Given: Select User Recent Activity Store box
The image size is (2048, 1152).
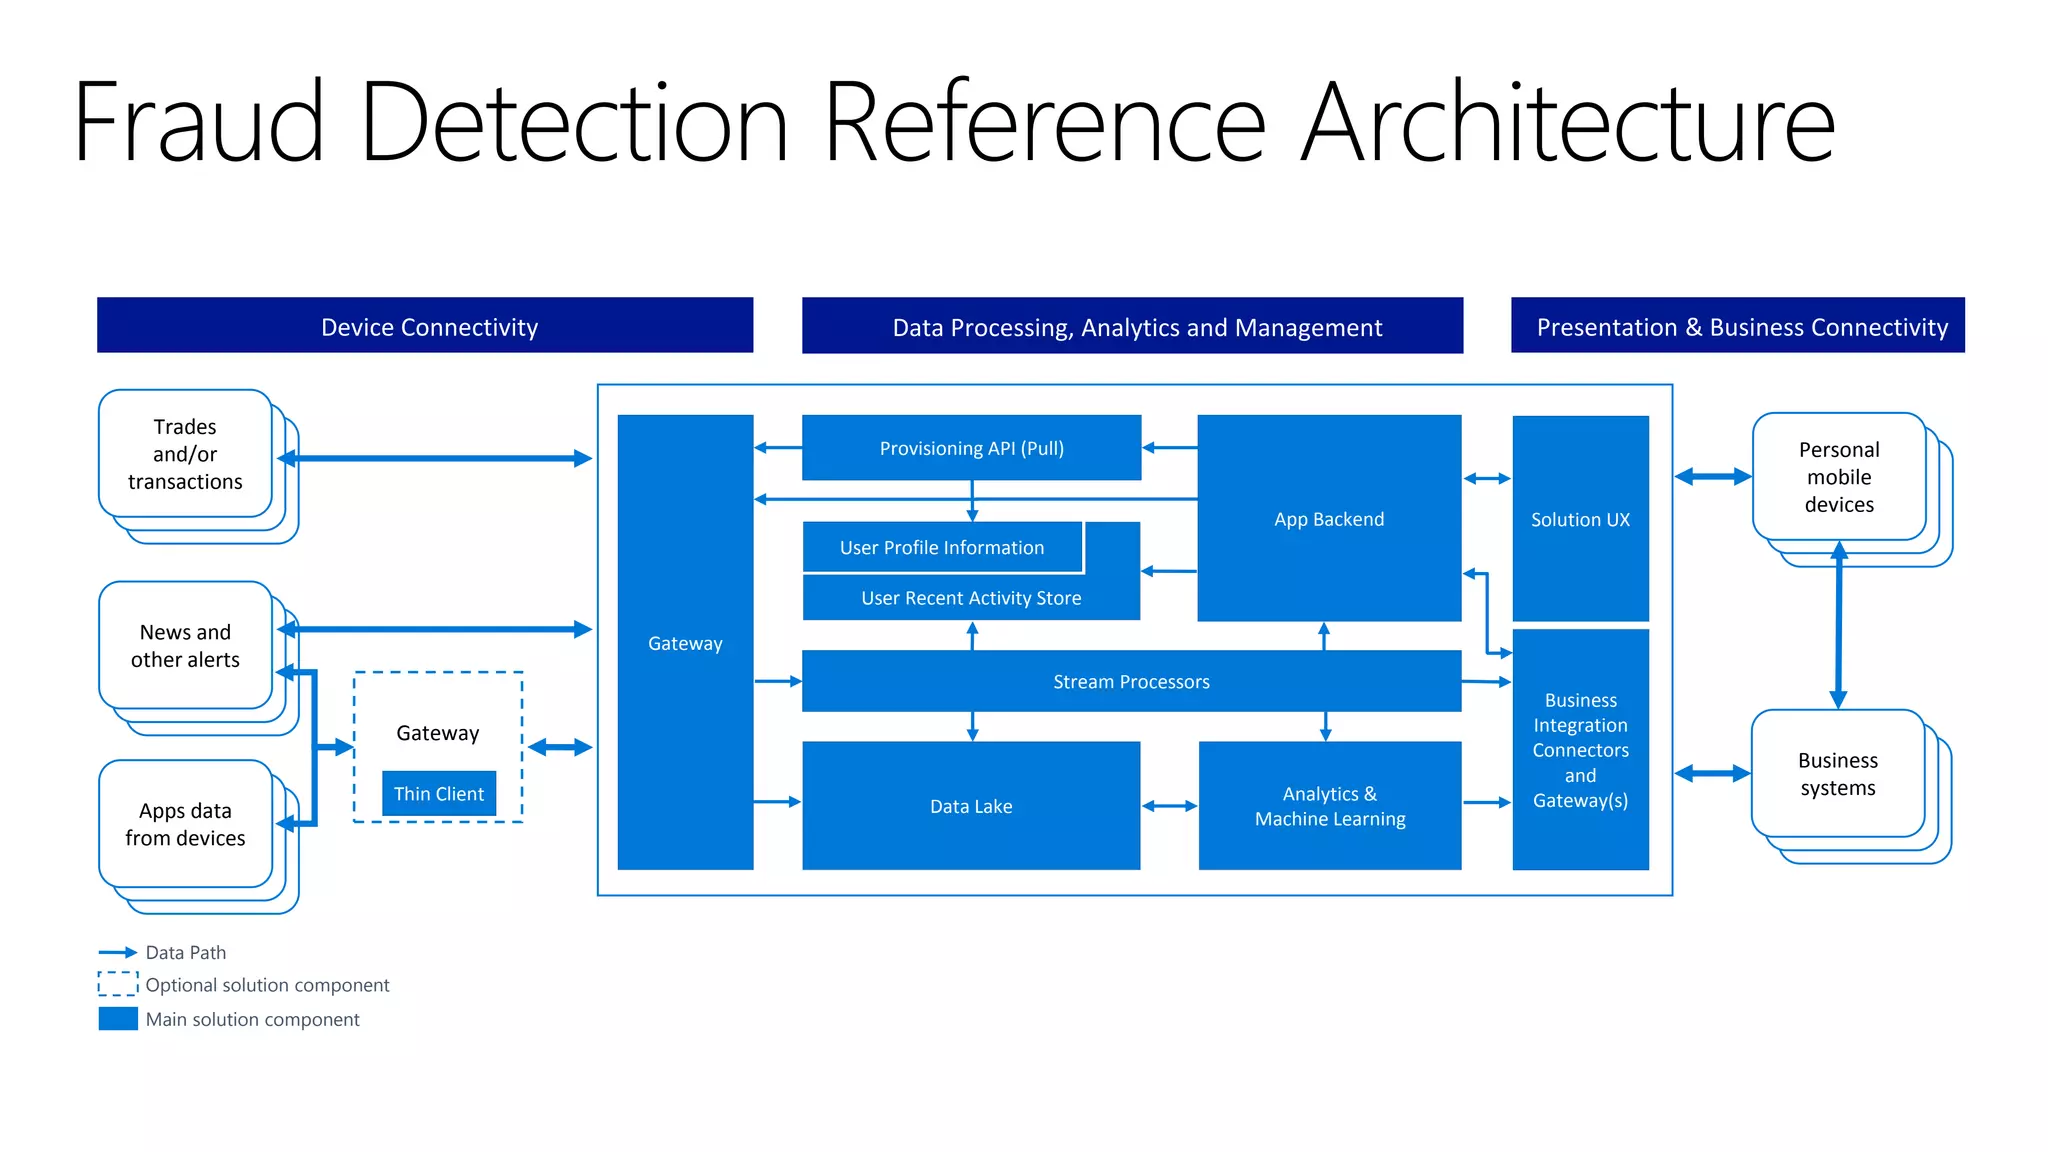Looking at the screenshot, I should [970, 598].
